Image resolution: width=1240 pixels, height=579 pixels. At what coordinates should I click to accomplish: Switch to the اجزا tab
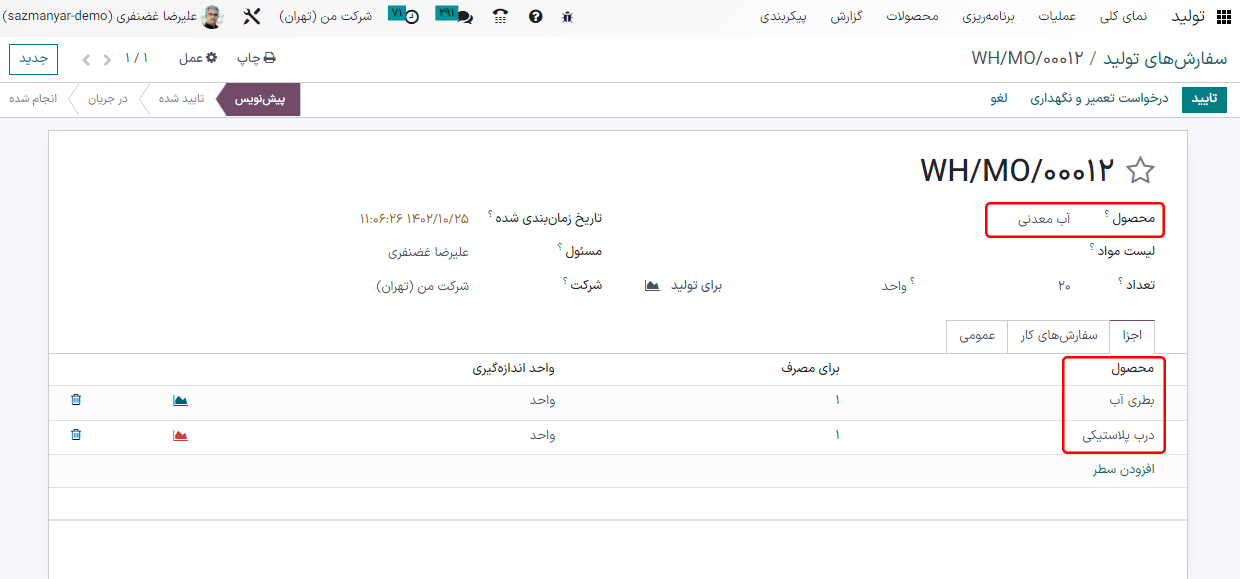point(1132,336)
